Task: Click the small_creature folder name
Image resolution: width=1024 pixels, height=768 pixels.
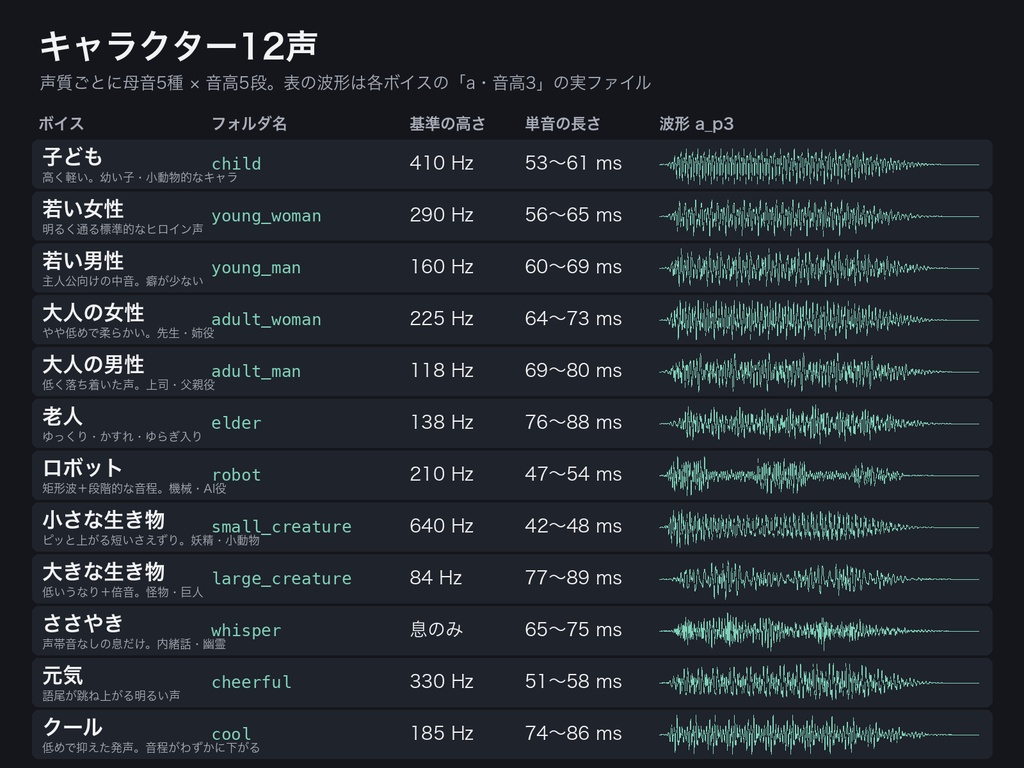Action: 281,526
